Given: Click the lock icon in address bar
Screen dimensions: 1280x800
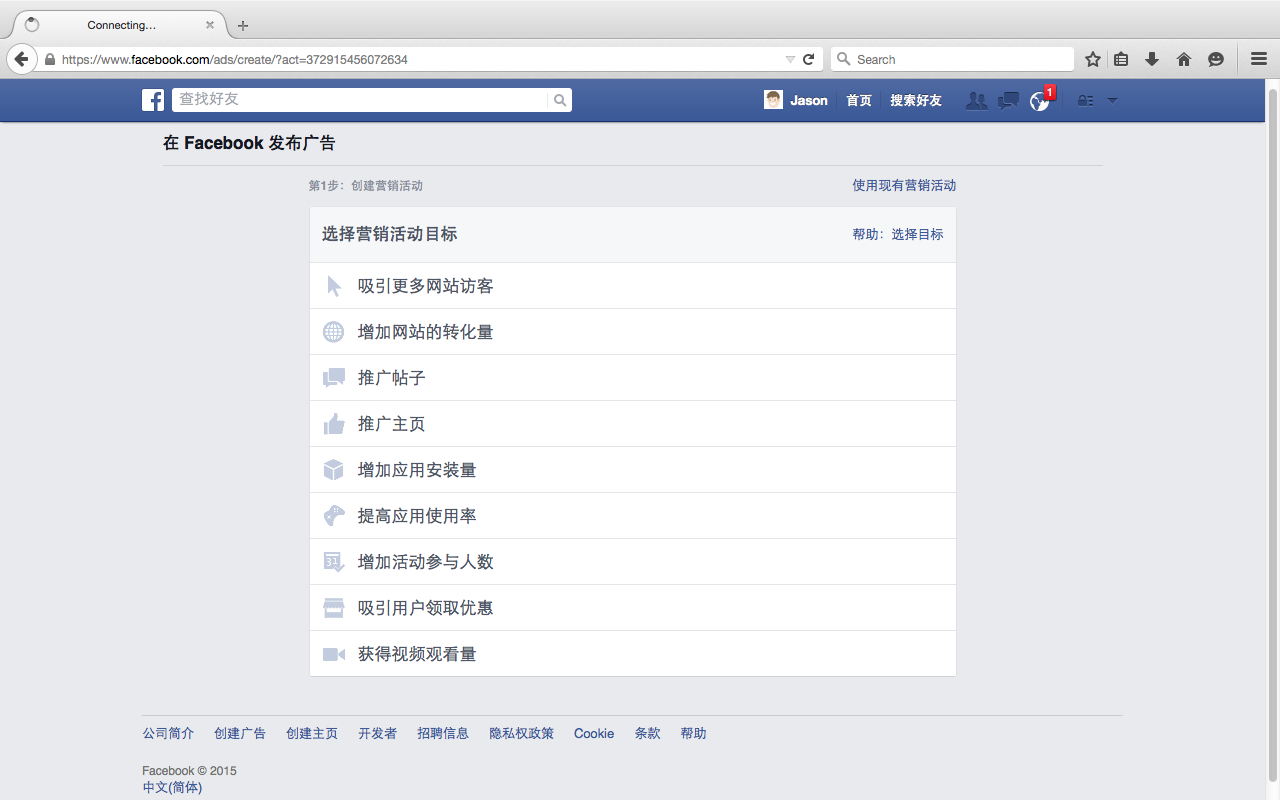Looking at the screenshot, I should click(x=50, y=59).
